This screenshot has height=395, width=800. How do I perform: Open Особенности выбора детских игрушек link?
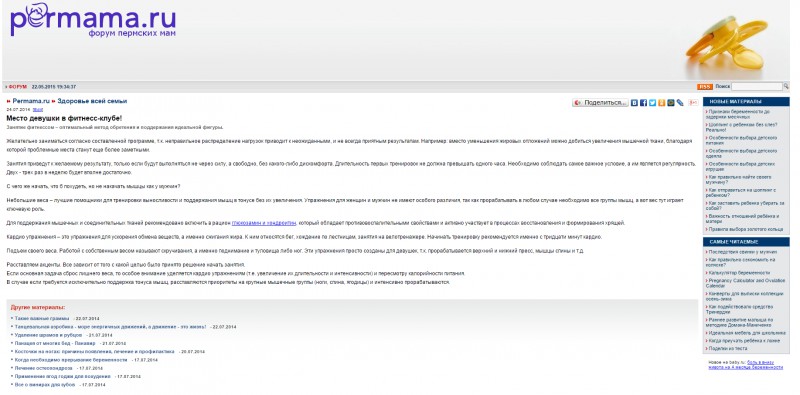tap(742, 167)
